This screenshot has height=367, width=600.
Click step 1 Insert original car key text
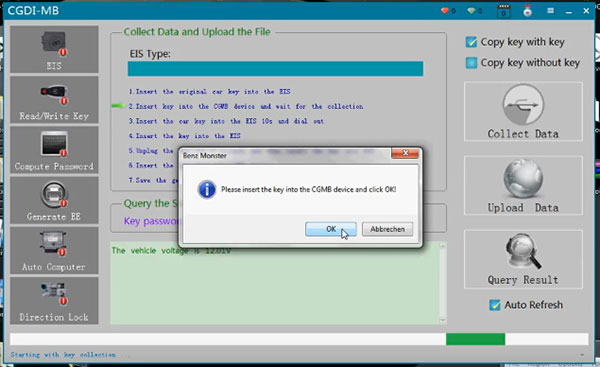[x=209, y=91]
